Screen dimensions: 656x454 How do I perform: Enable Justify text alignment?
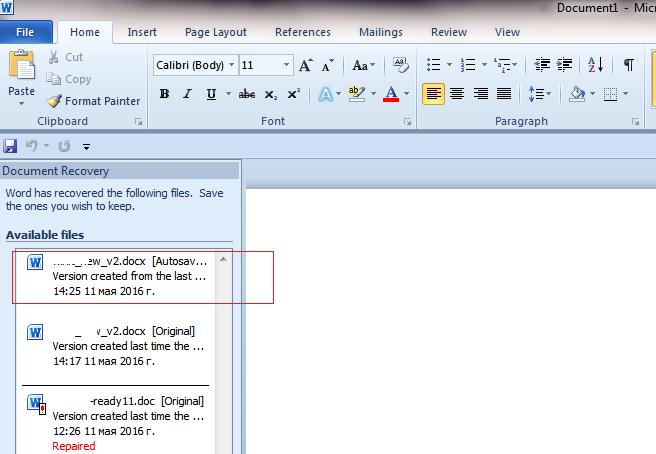pos(504,95)
